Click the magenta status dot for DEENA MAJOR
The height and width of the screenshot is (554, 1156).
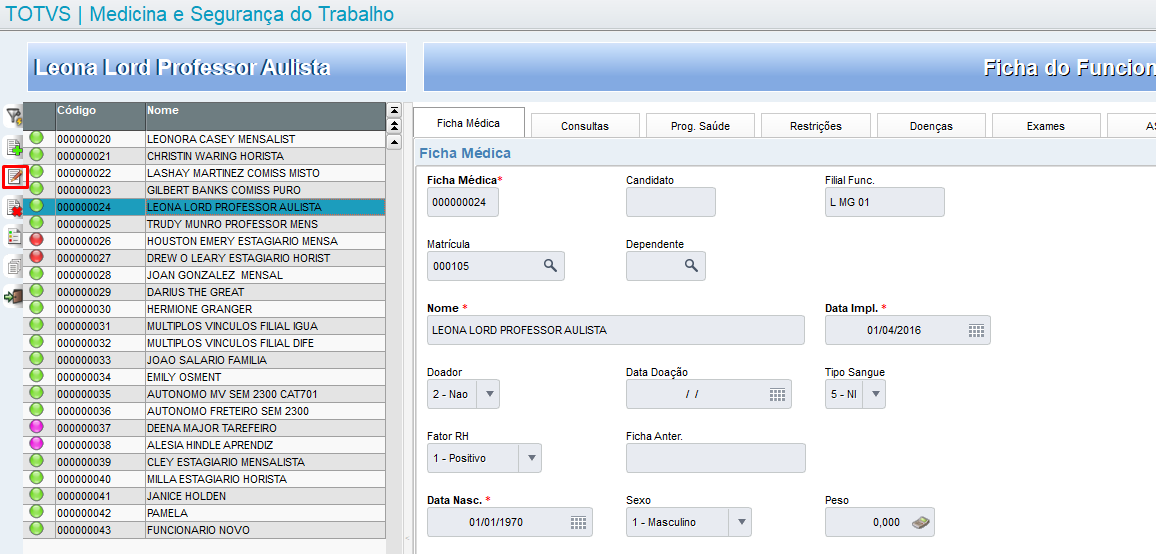[x=36, y=426]
